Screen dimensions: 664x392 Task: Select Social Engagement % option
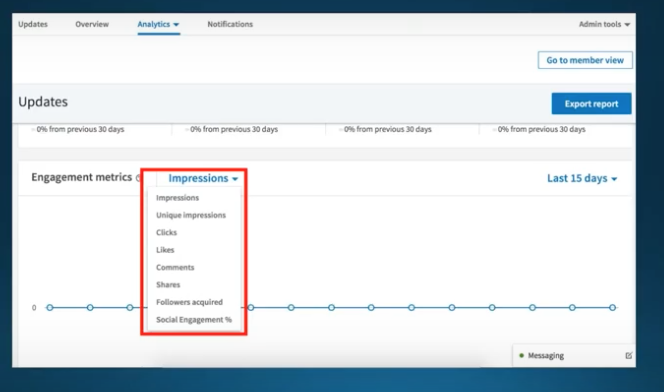point(194,319)
